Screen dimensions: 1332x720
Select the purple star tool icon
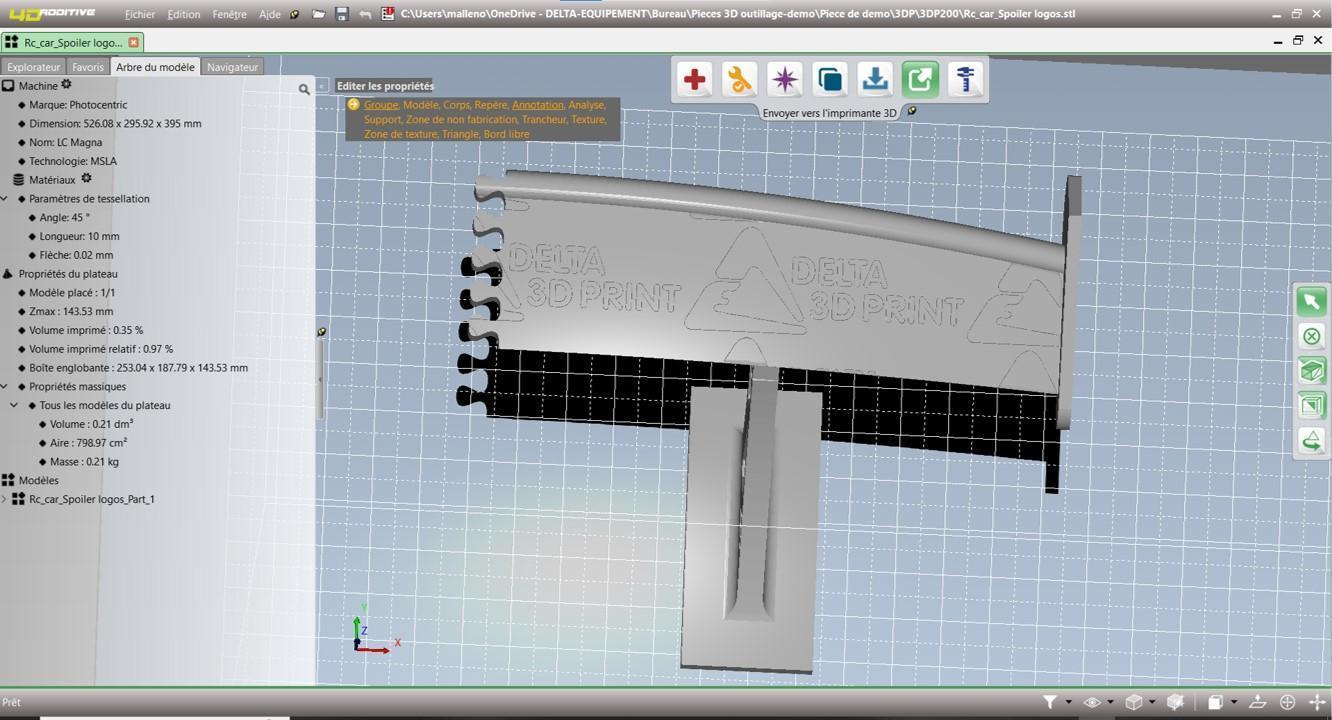785,79
